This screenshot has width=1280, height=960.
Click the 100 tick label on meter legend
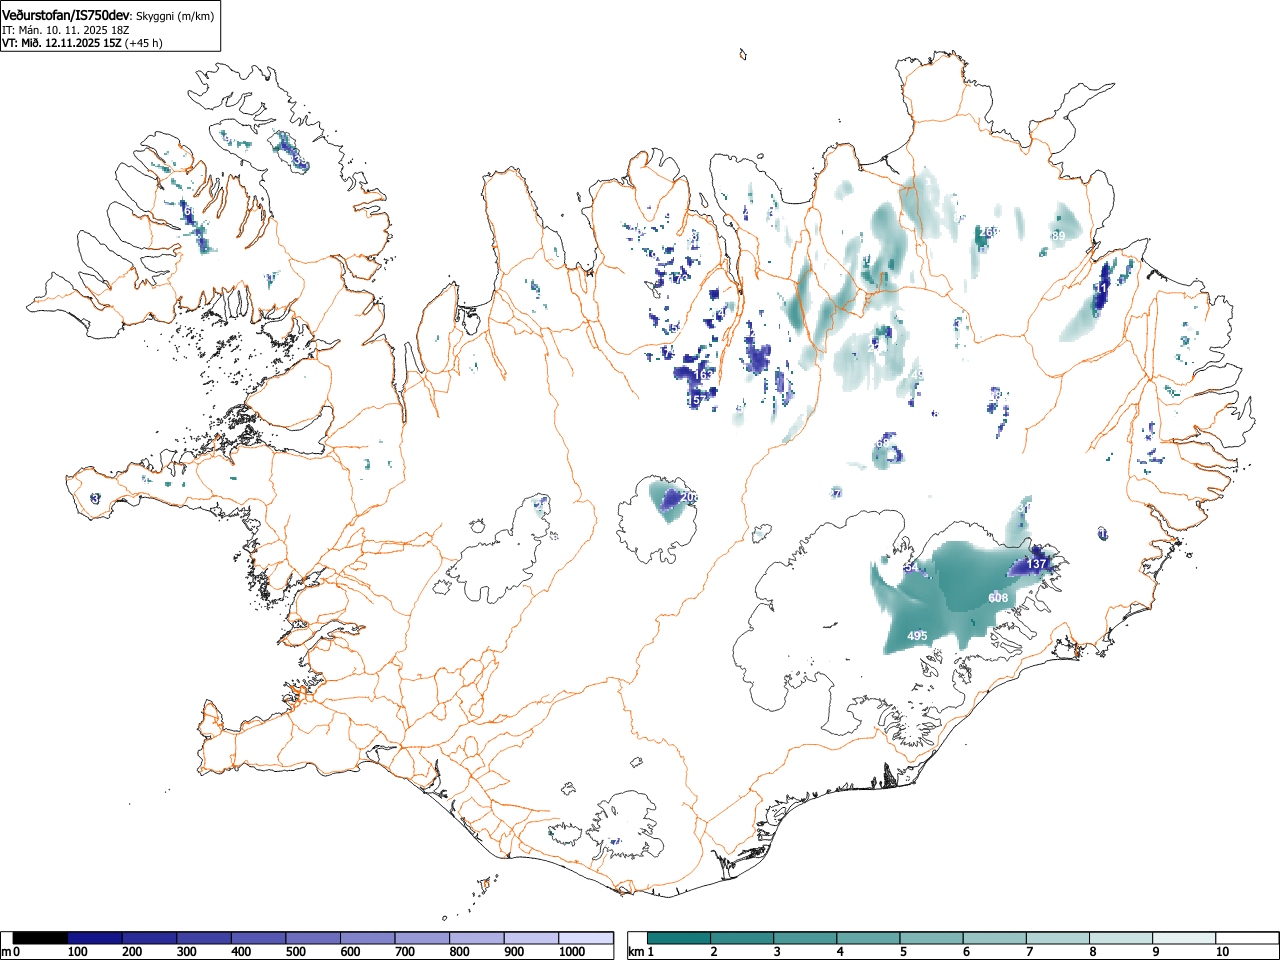point(77,952)
